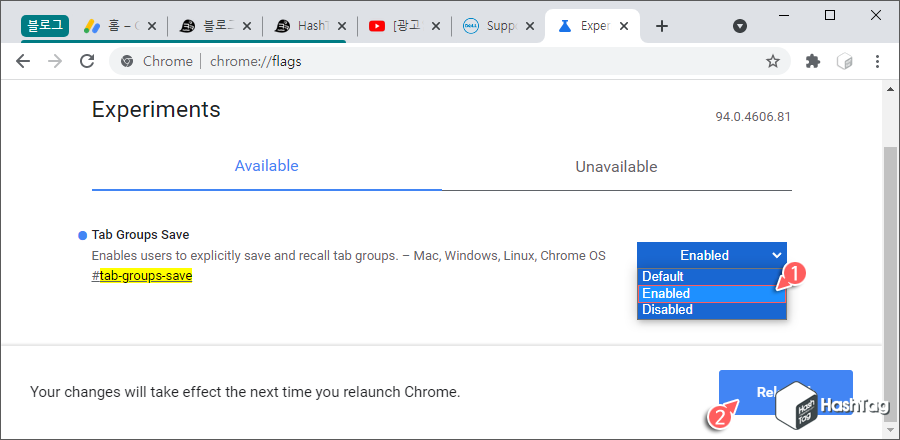This screenshot has height=440, width=900.
Task: Maximize the Chrome window
Action: point(830,15)
